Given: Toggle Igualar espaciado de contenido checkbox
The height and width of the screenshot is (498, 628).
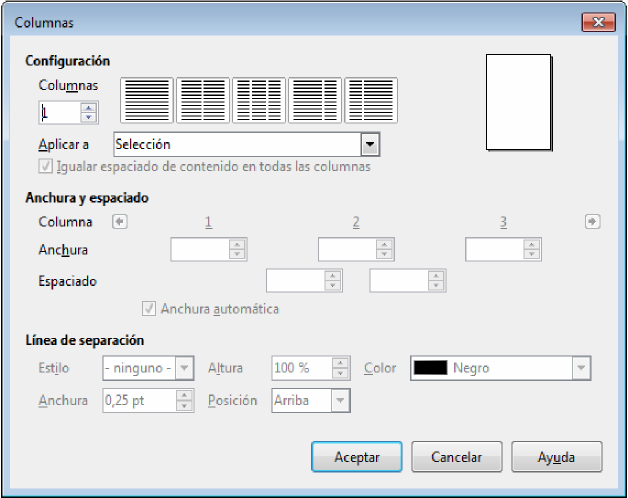Looking at the screenshot, I should [45, 166].
